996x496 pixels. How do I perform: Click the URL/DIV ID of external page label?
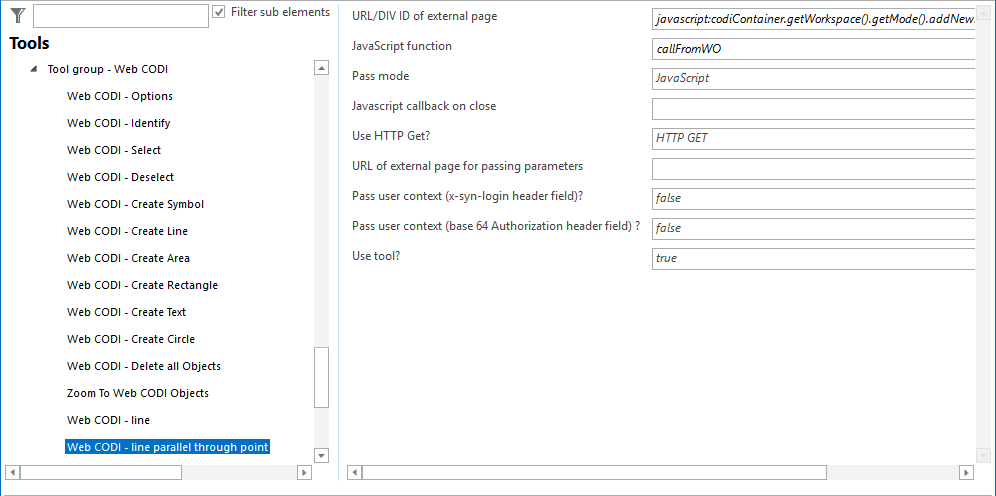coord(424,17)
